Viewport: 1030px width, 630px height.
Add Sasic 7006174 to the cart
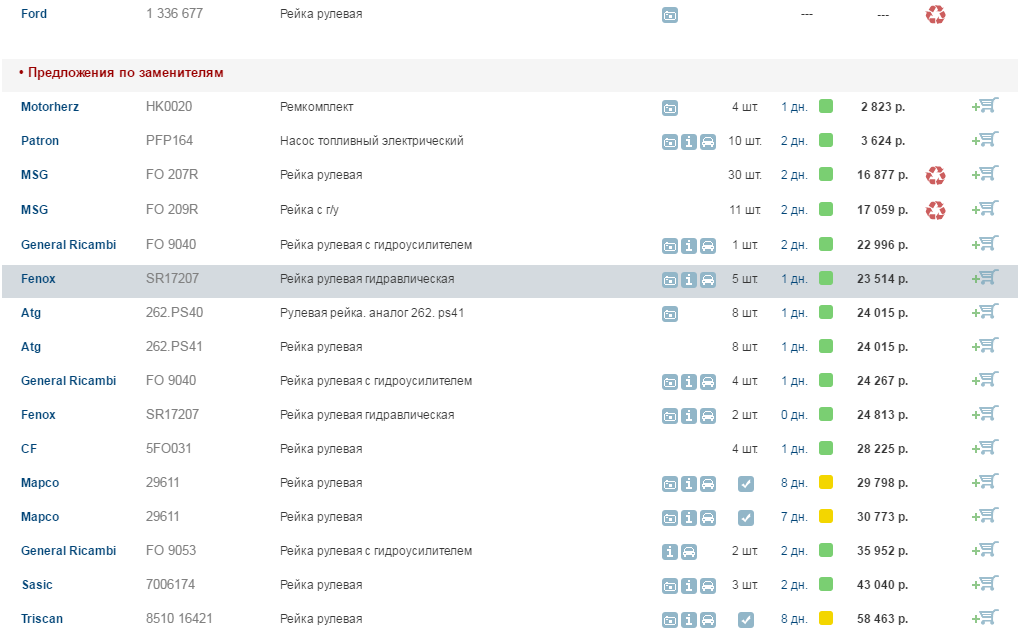click(985, 584)
